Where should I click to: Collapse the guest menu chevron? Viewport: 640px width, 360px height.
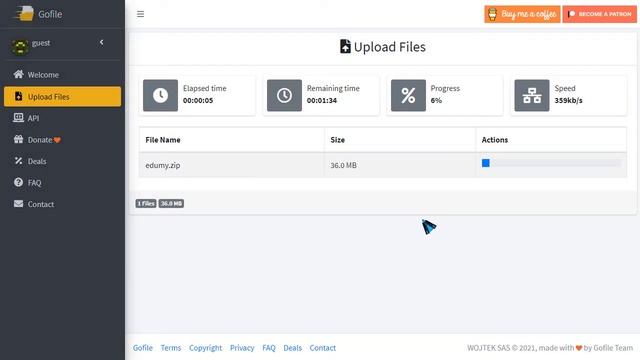pos(101,42)
